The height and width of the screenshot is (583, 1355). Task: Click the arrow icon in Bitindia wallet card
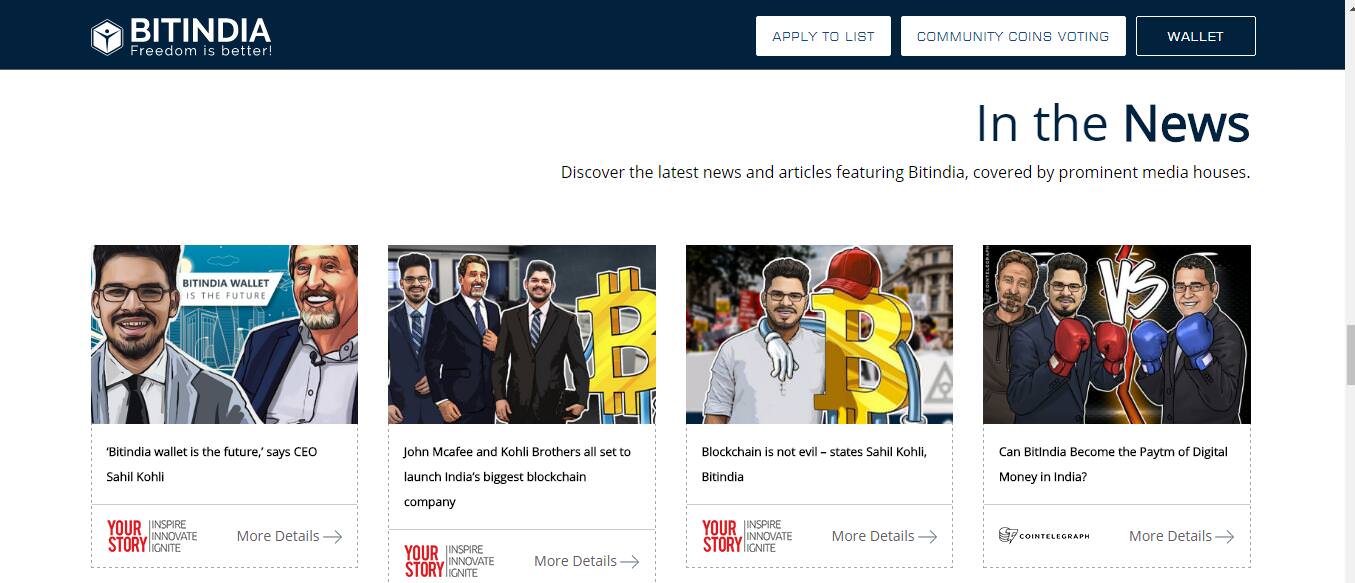pyautogui.click(x=333, y=537)
